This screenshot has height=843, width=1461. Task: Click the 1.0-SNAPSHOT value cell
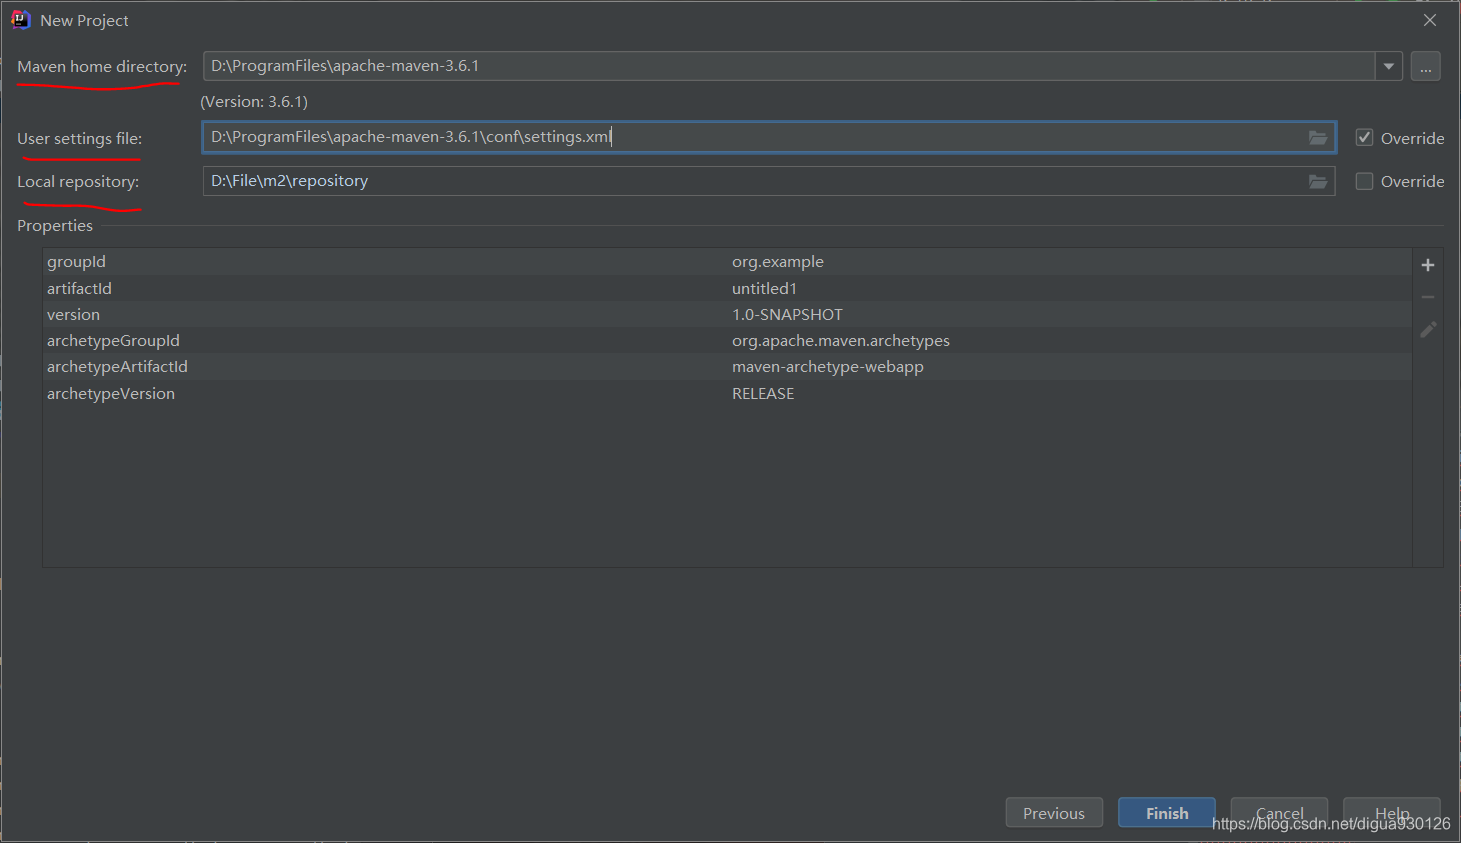click(x=787, y=314)
